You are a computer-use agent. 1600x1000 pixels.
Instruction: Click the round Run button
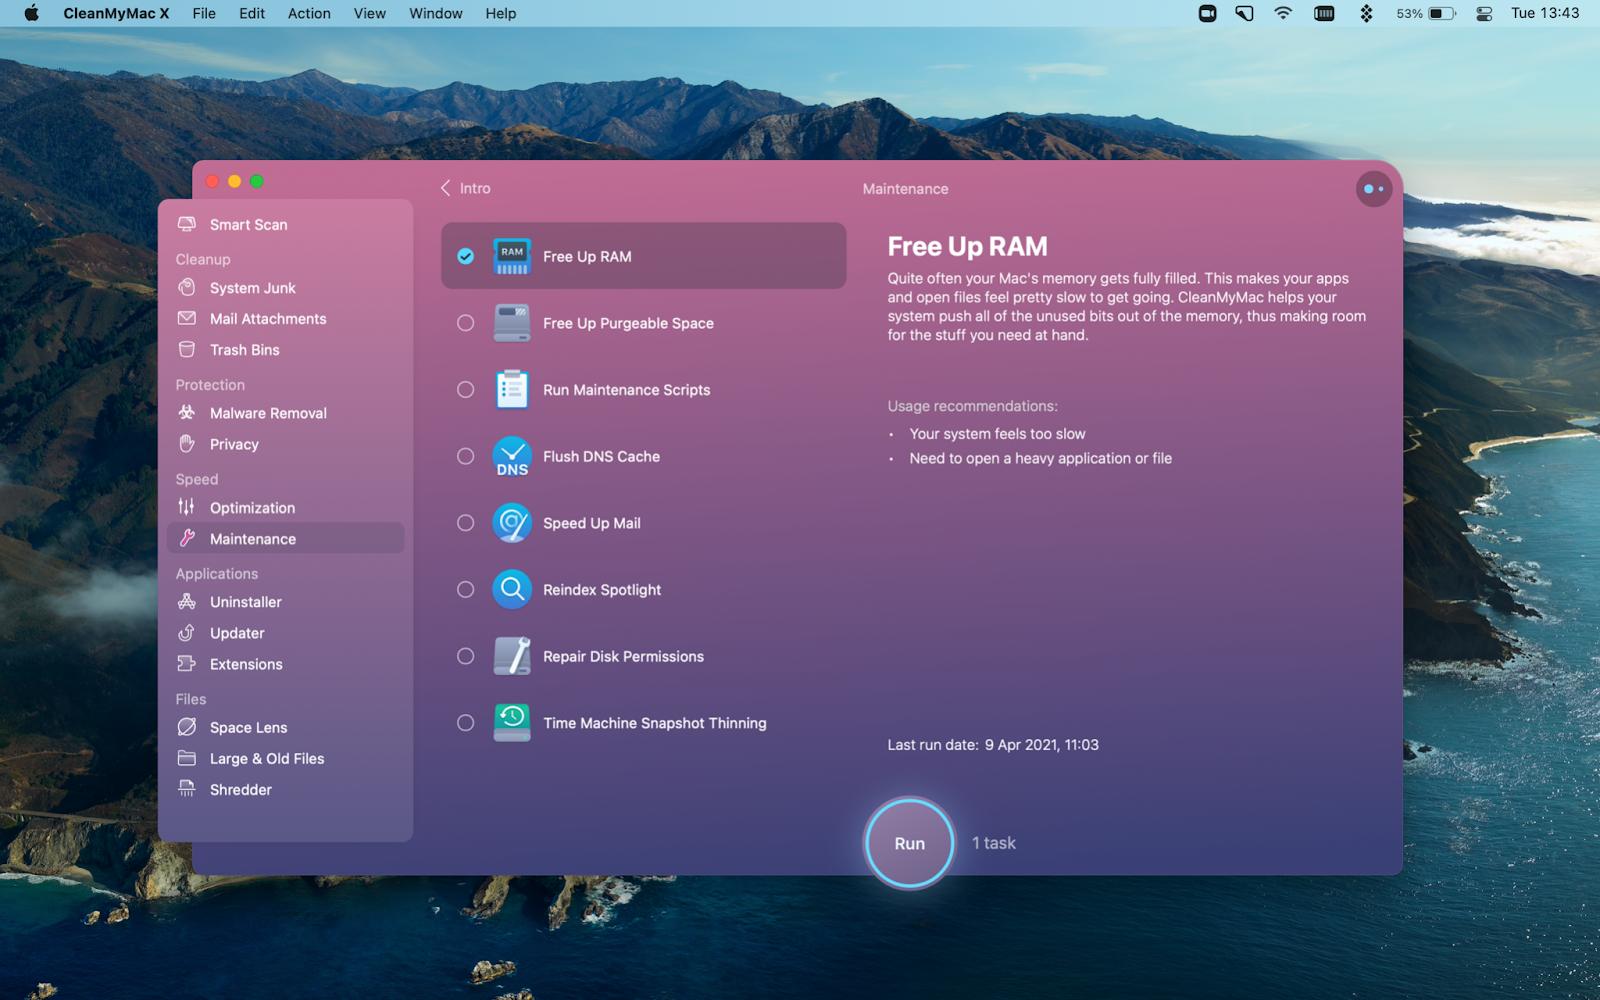point(909,843)
